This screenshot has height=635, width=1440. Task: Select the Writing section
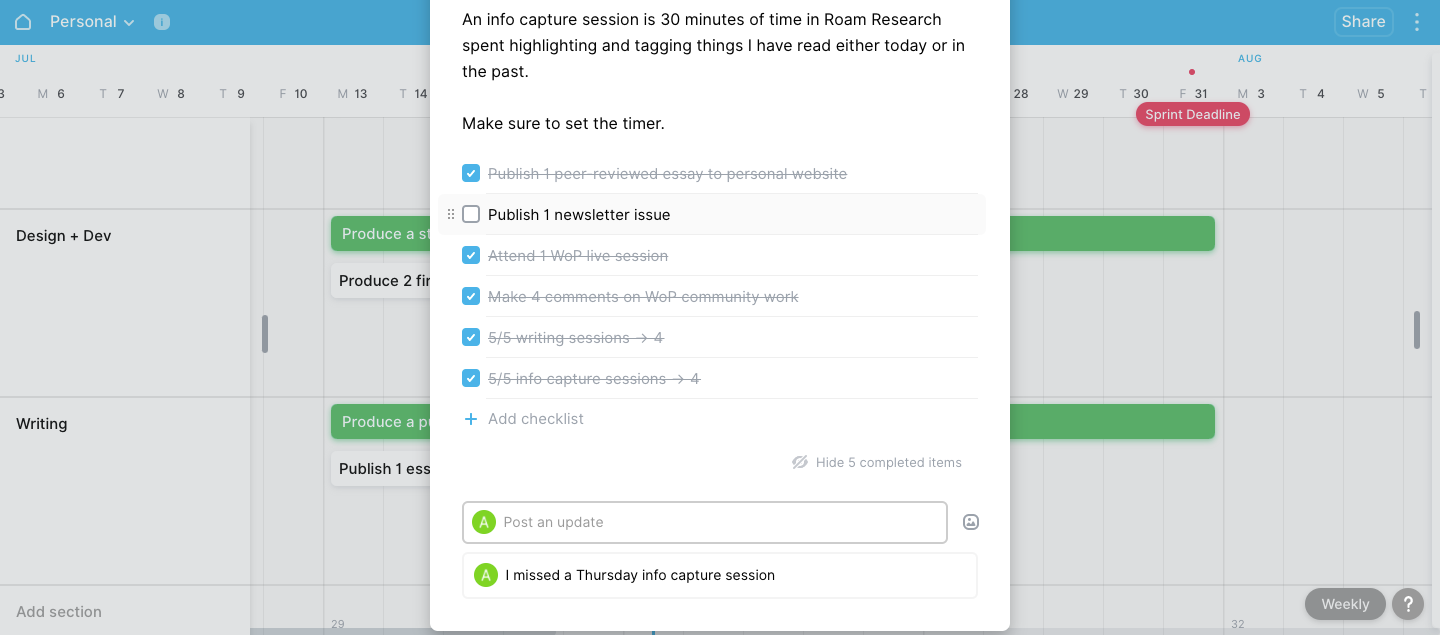pyautogui.click(x=42, y=424)
